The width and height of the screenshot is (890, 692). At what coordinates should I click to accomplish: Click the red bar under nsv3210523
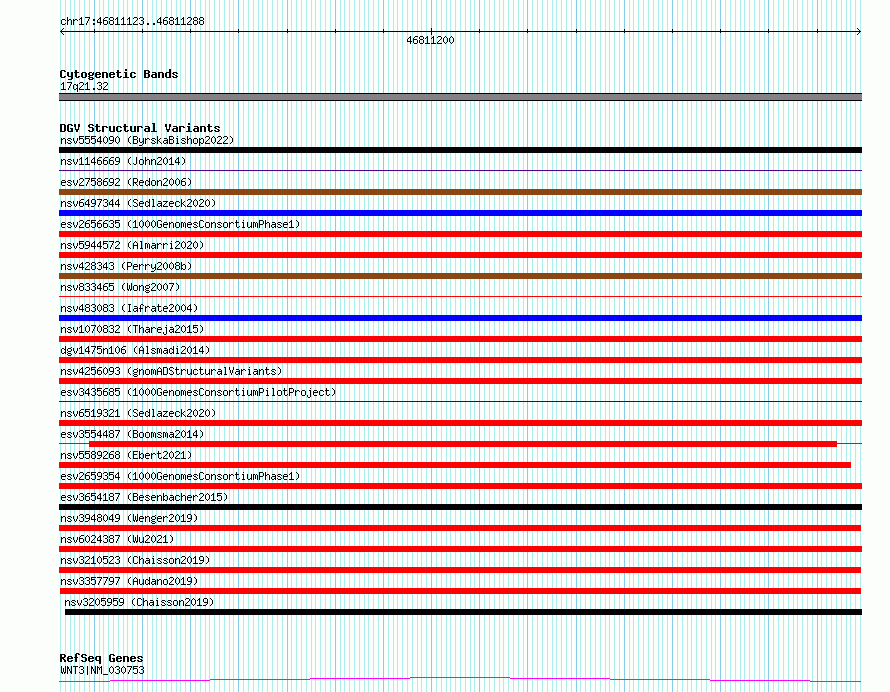460,570
